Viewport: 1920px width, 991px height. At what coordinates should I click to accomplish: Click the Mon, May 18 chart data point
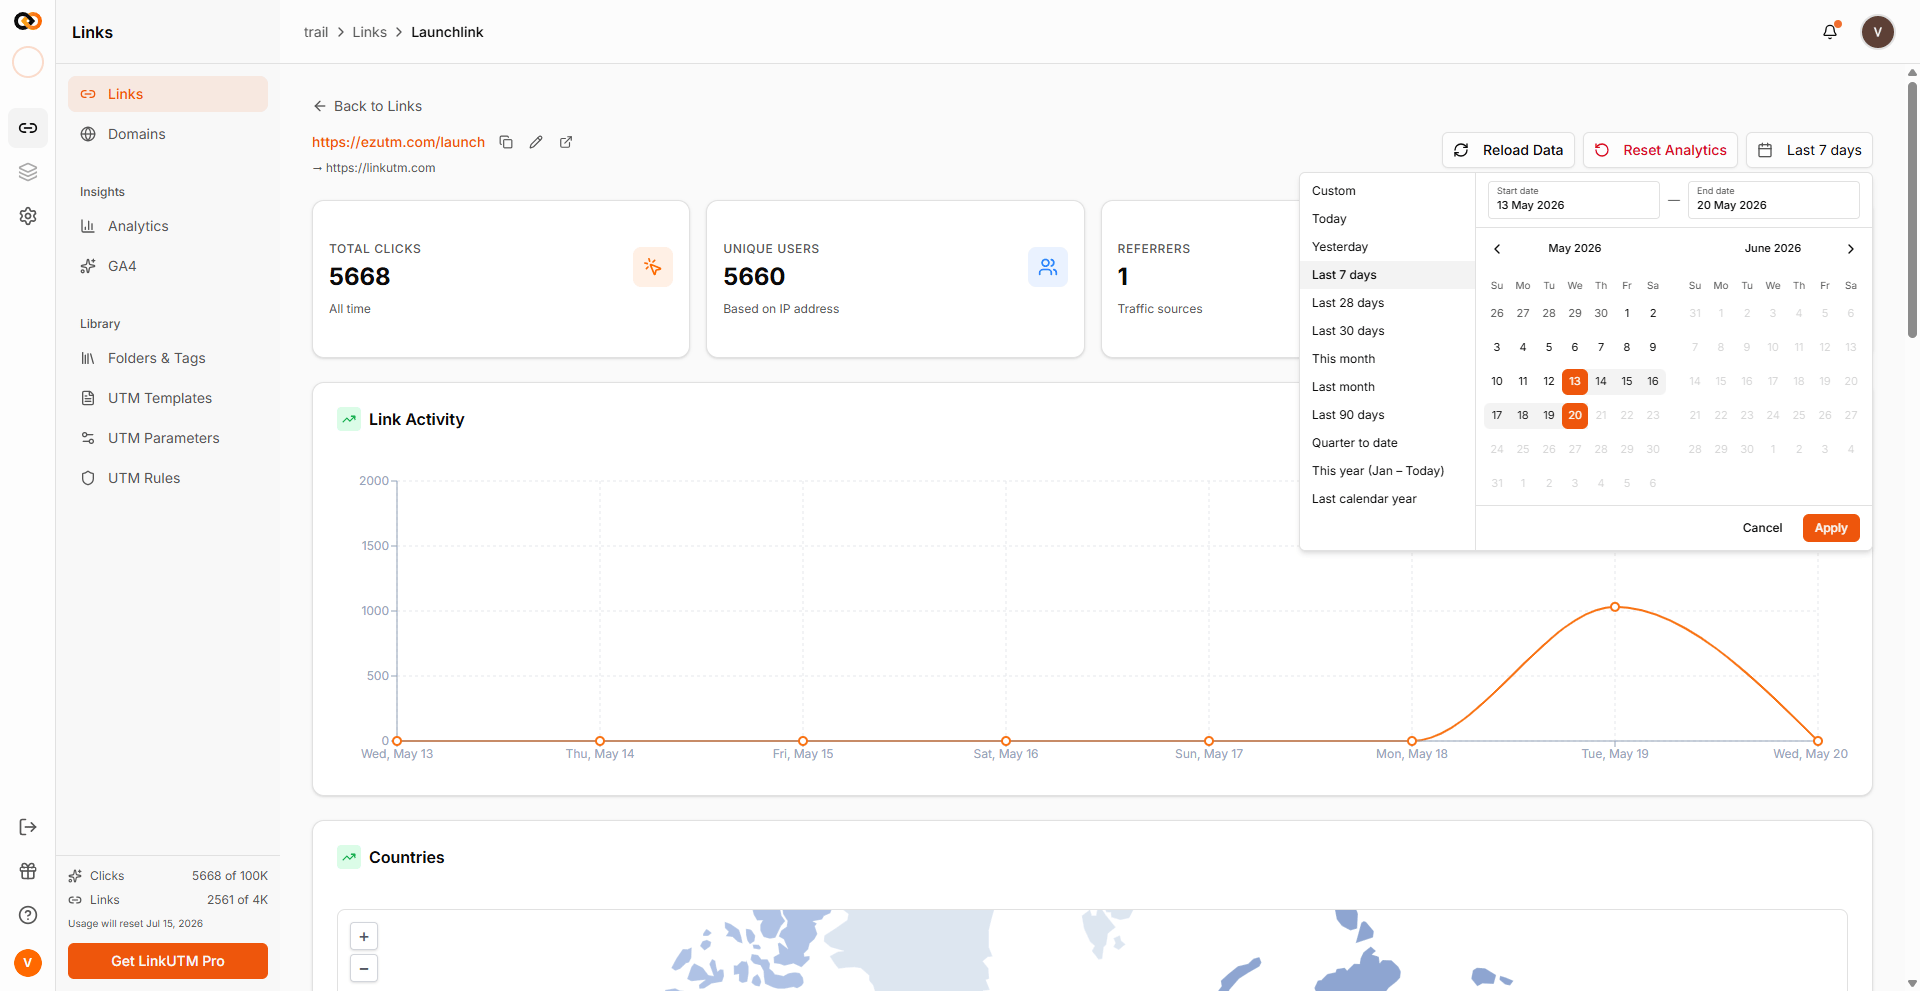tap(1412, 741)
